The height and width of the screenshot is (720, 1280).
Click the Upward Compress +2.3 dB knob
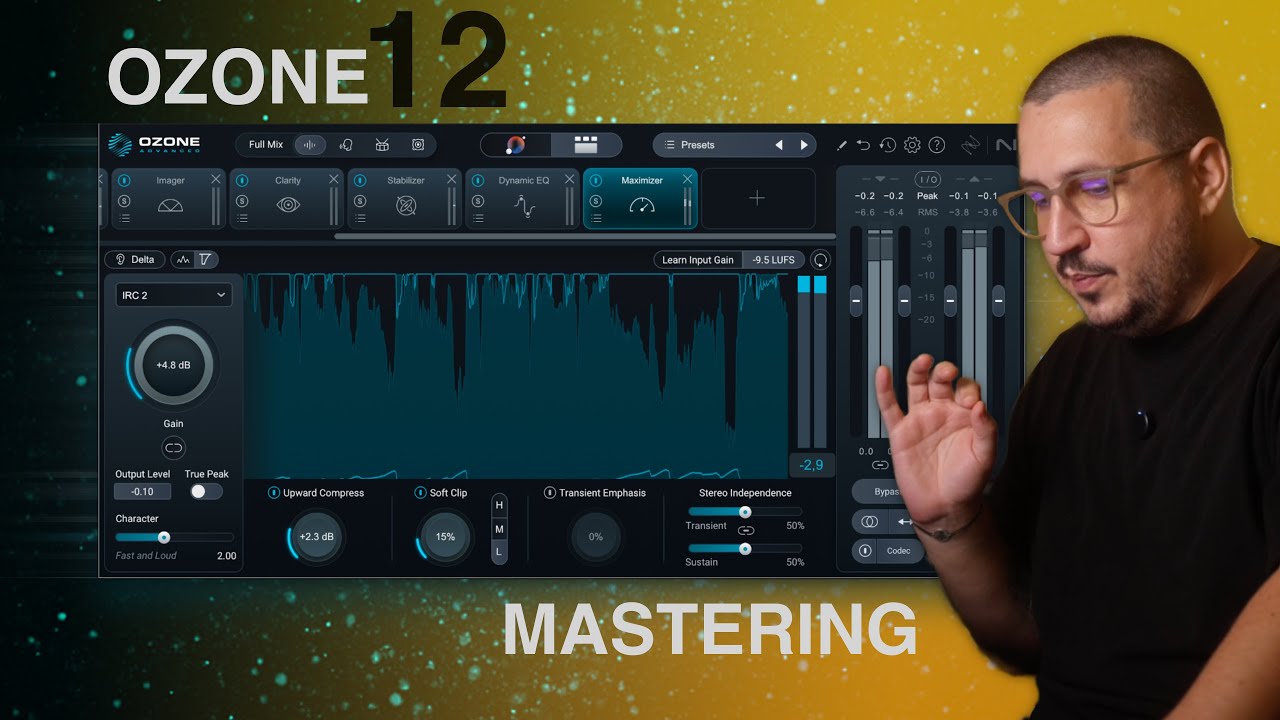pos(316,537)
